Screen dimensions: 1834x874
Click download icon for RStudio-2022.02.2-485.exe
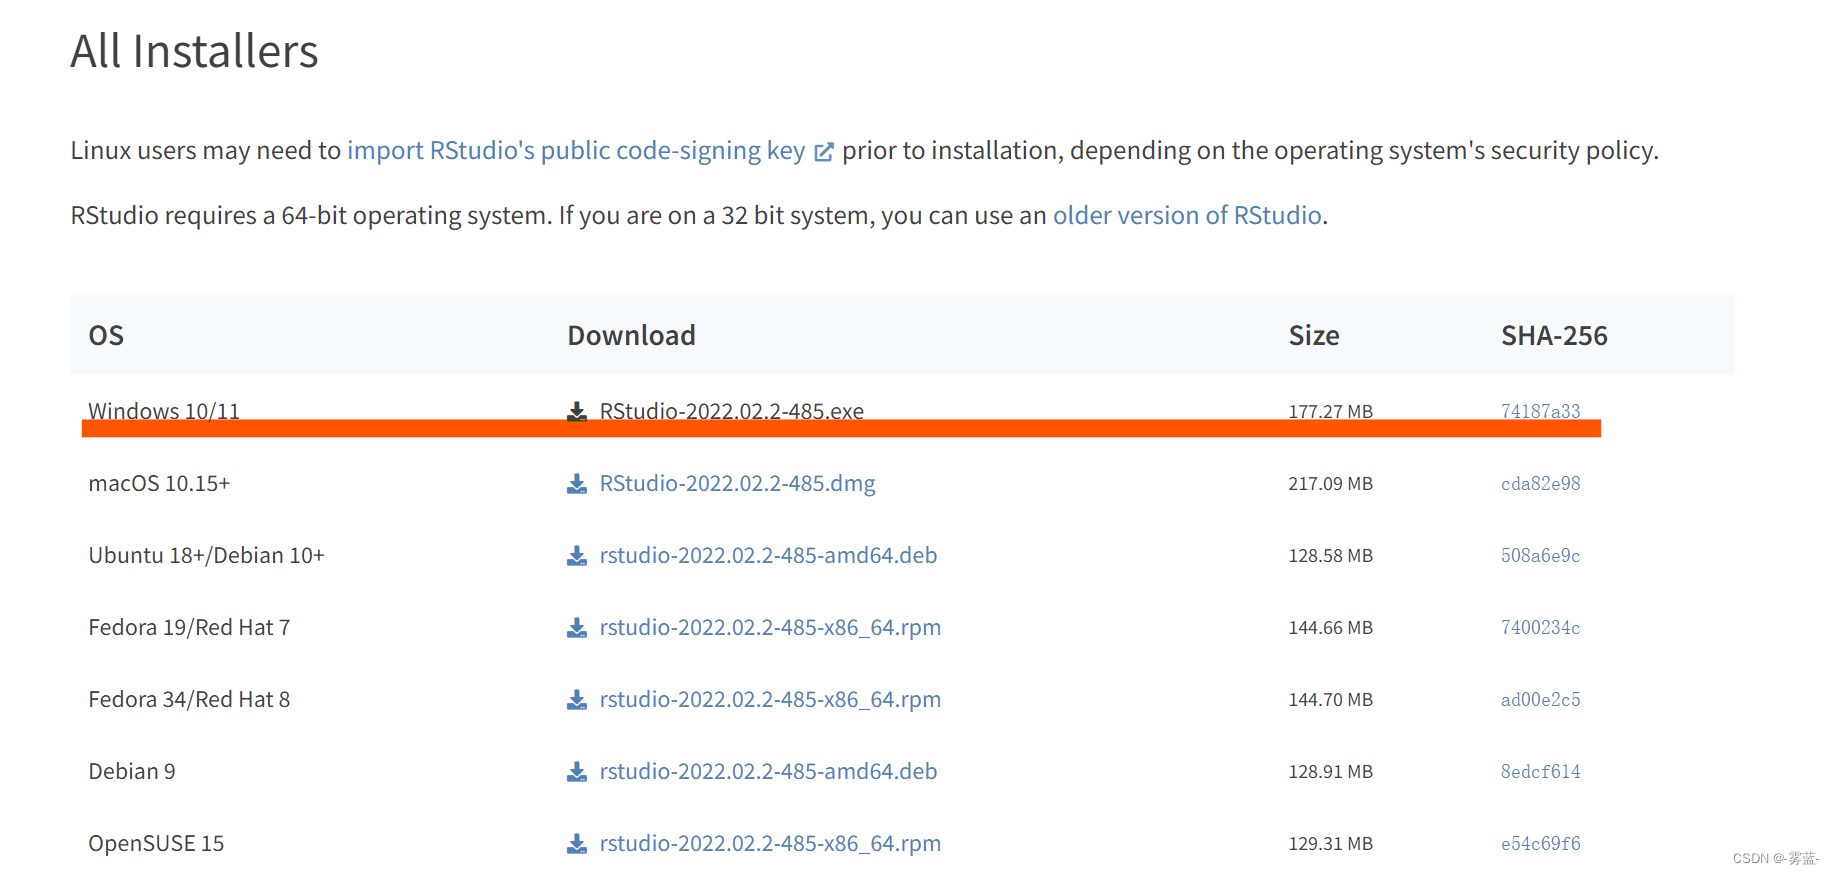coord(577,412)
